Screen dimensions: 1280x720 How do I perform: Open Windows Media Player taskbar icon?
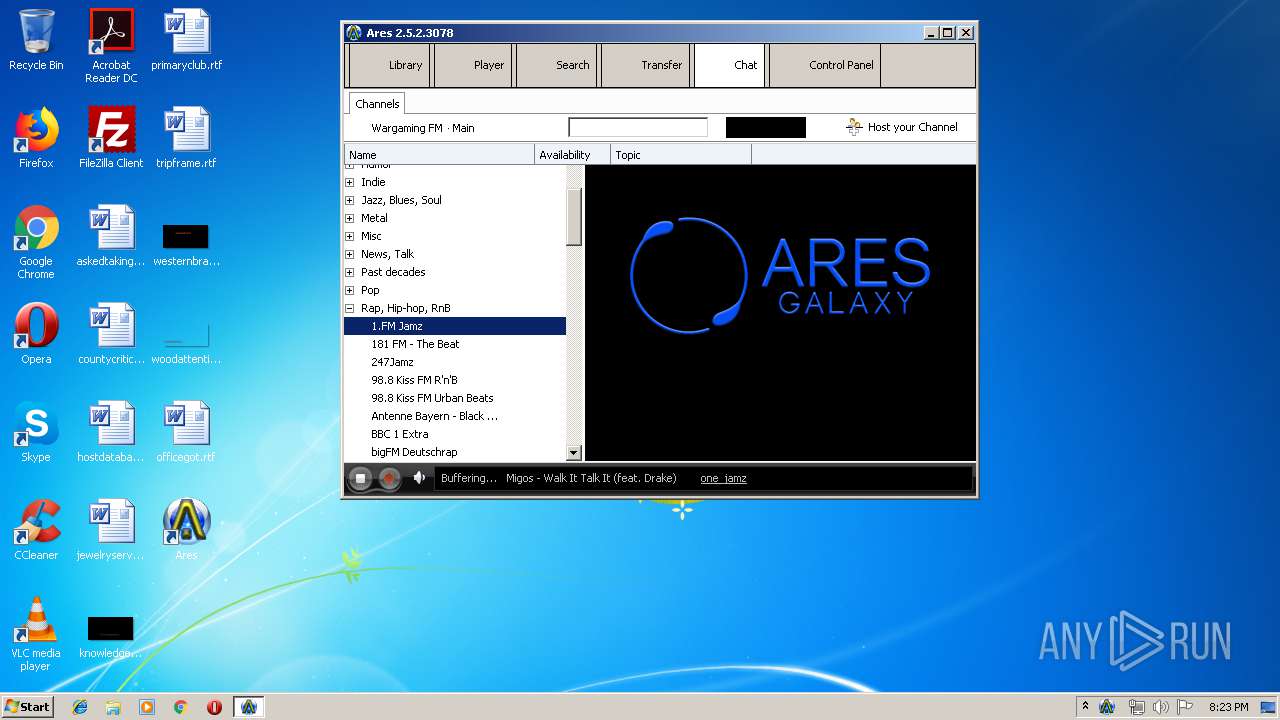pyautogui.click(x=147, y=707)
